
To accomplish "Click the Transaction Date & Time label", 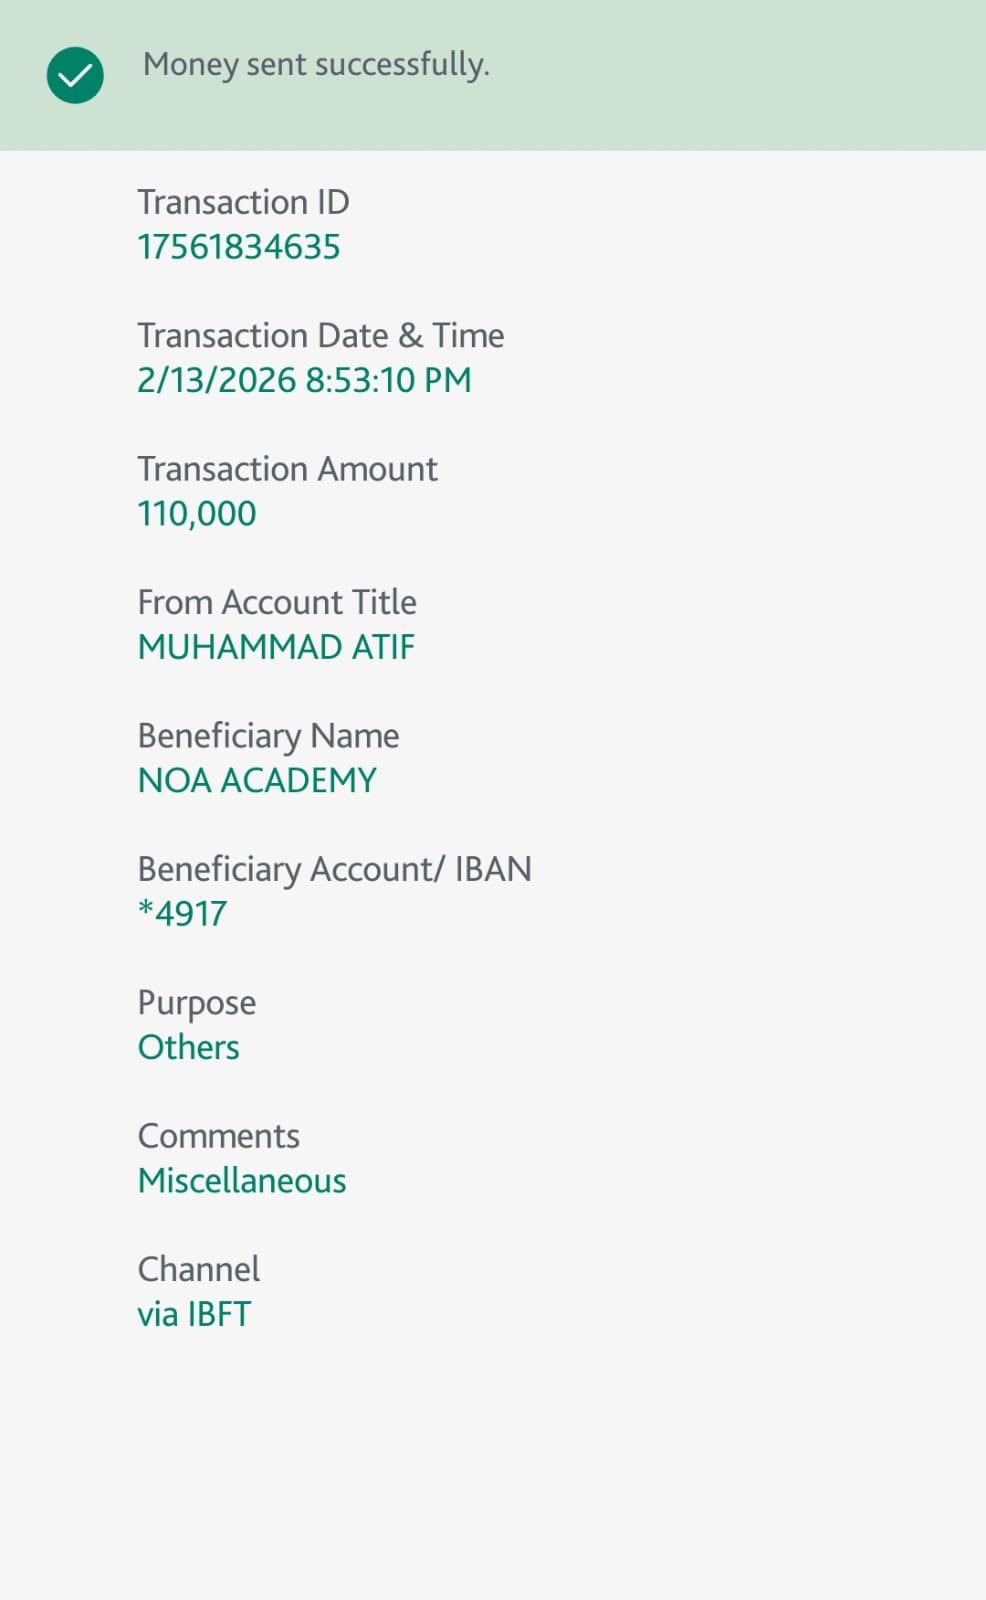I will pos(320,335).
